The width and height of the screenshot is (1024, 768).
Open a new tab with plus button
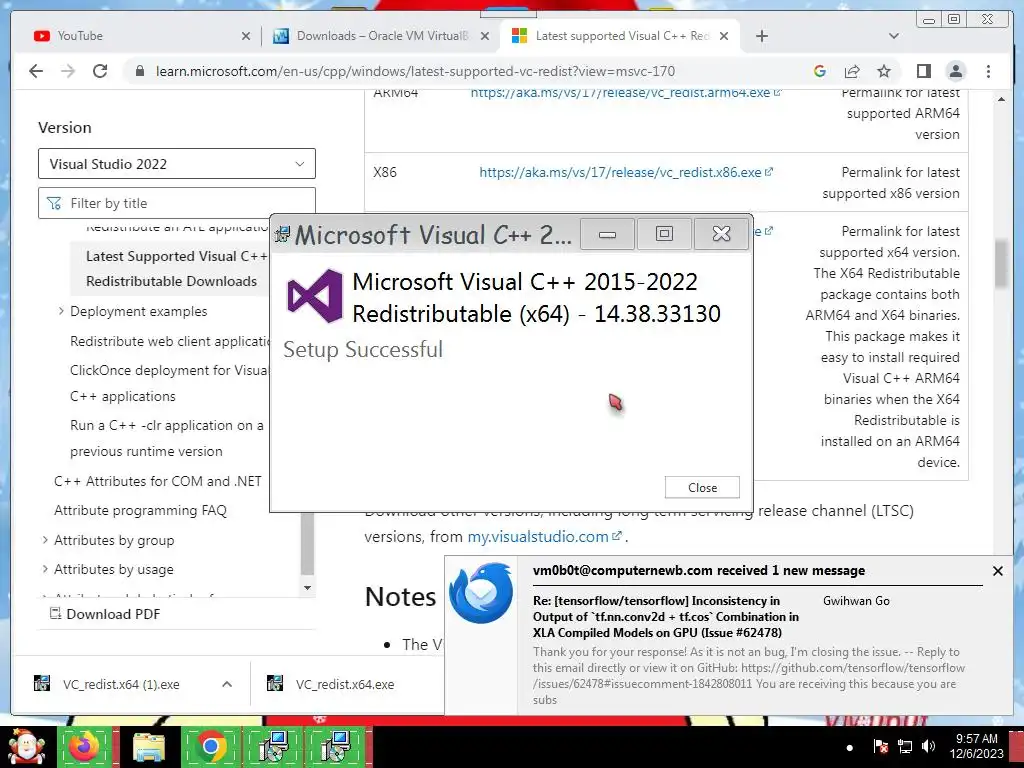coord(761,36)
